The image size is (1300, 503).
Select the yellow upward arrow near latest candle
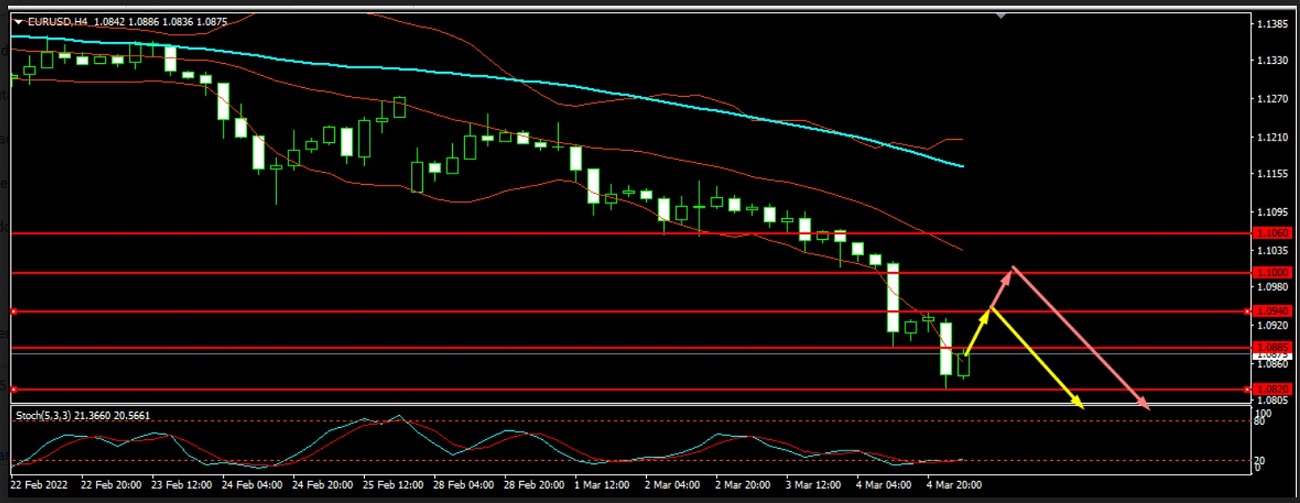click(977, 333)
